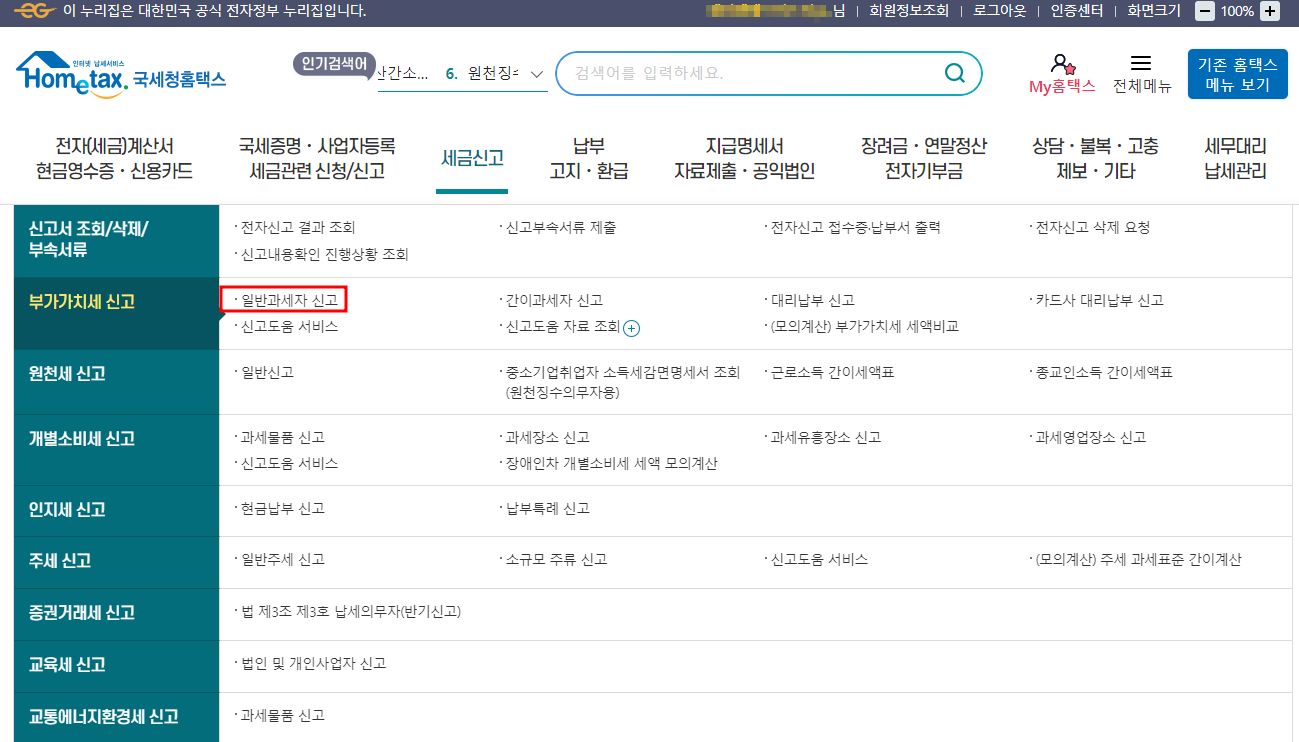Open 전체메뉴 with the hamburger icon
1299x742 pixels.
[1140, 62]
